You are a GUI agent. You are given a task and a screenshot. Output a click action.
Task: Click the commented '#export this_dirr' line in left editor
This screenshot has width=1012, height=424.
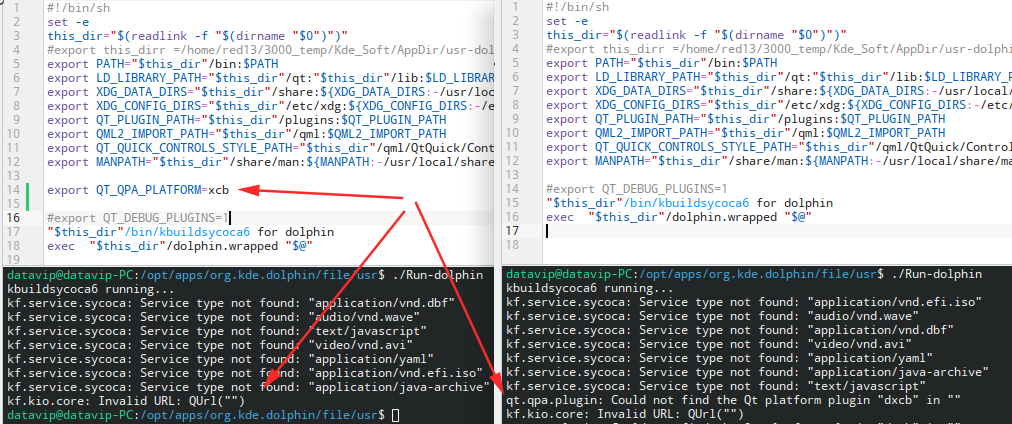coord(270,50)
